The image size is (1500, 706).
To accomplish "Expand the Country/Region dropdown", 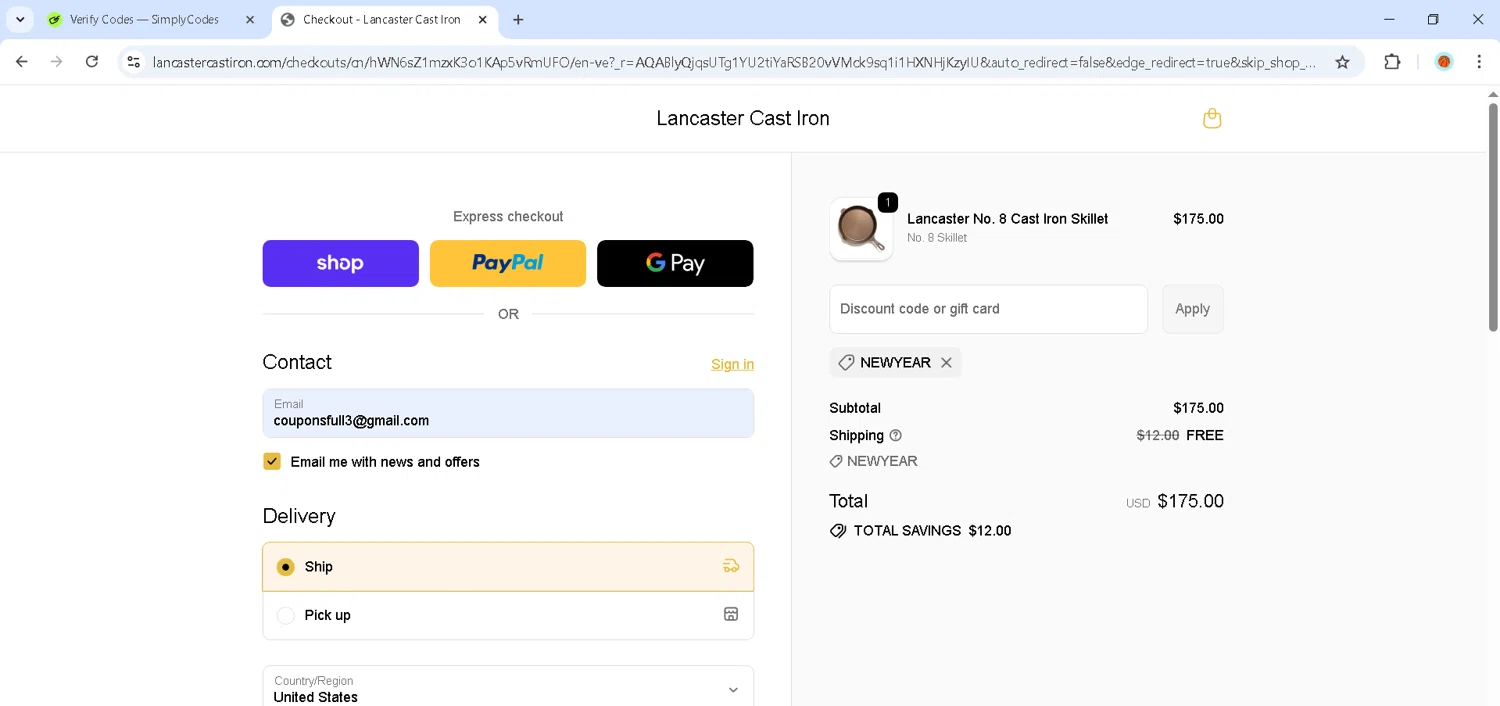I will coord(508,688).
